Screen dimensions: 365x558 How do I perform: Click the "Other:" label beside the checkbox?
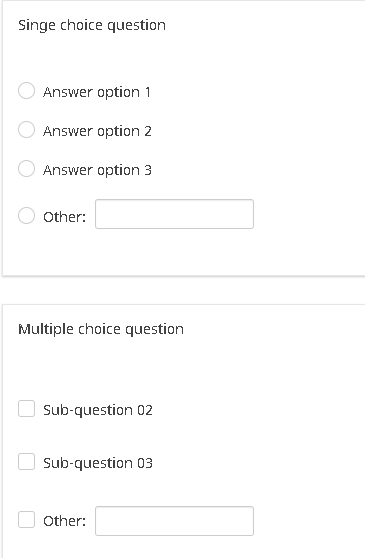coord(64,521)
